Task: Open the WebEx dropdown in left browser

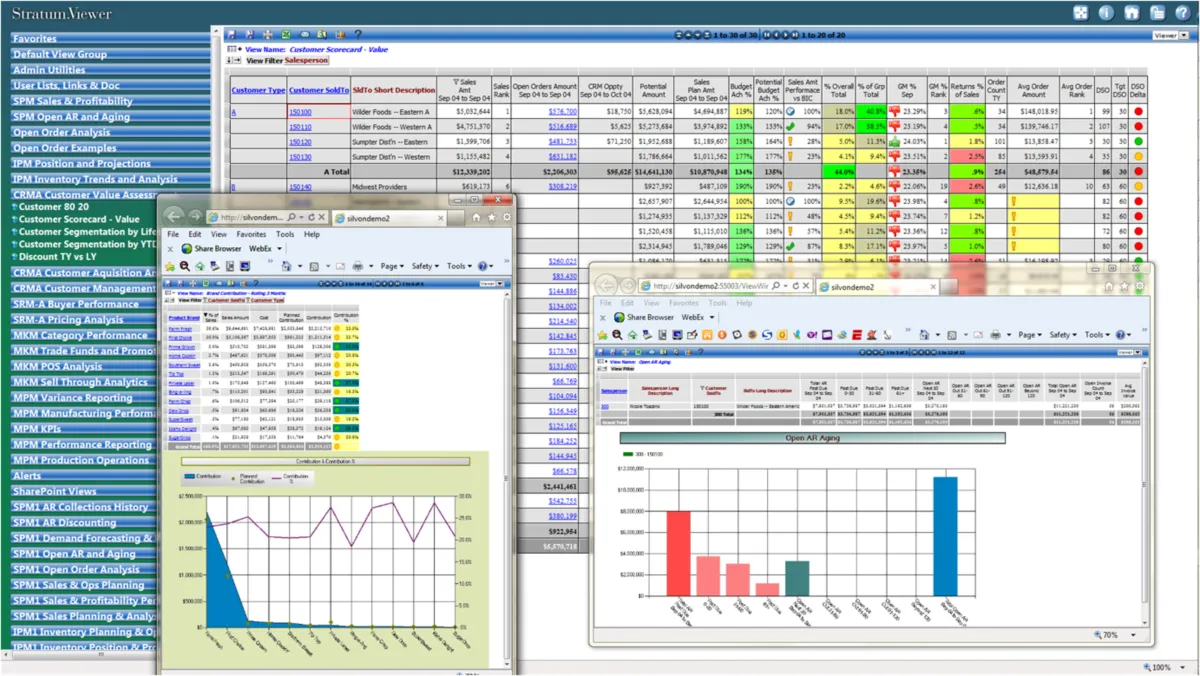Action: coord(264,249)
